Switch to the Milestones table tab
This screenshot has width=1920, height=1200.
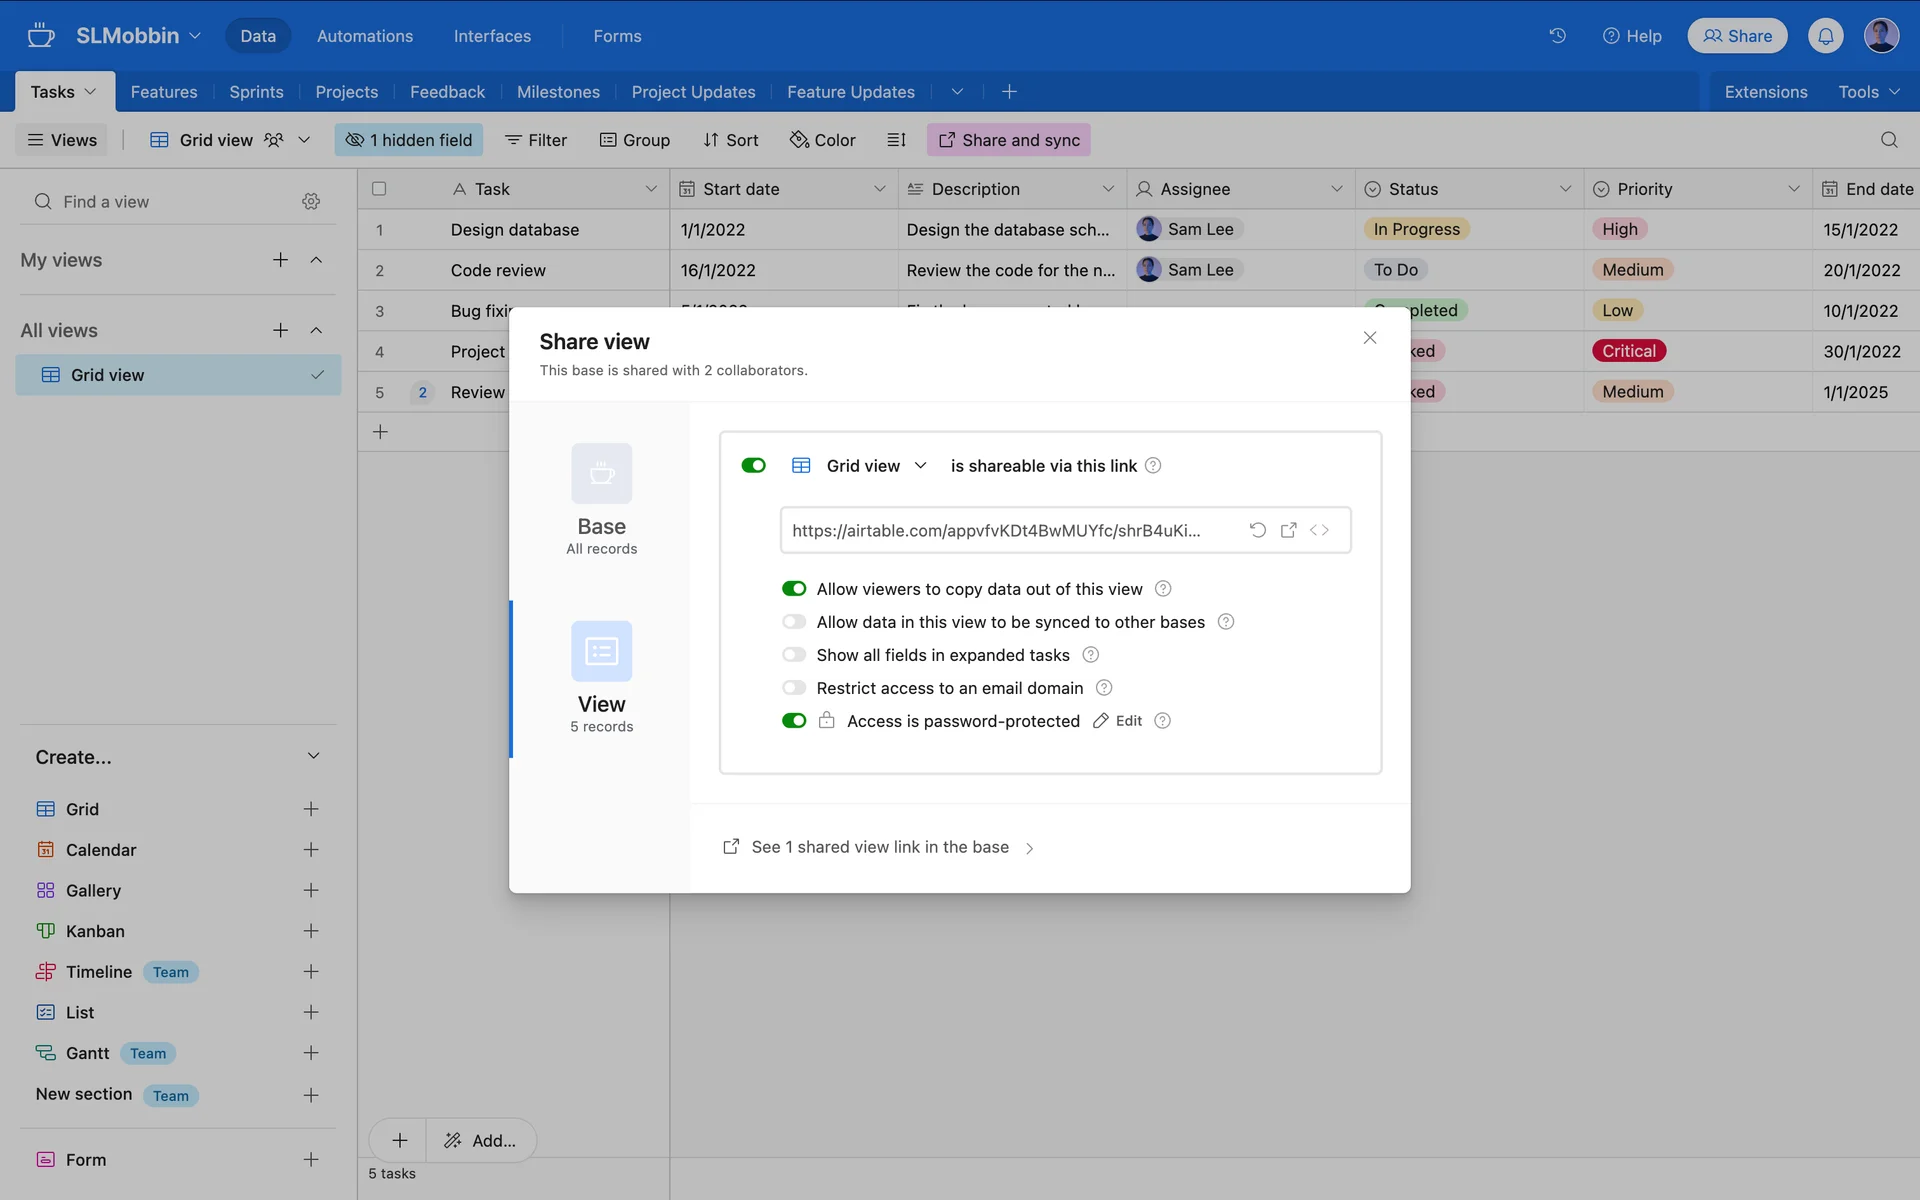[x=558, y=92]
